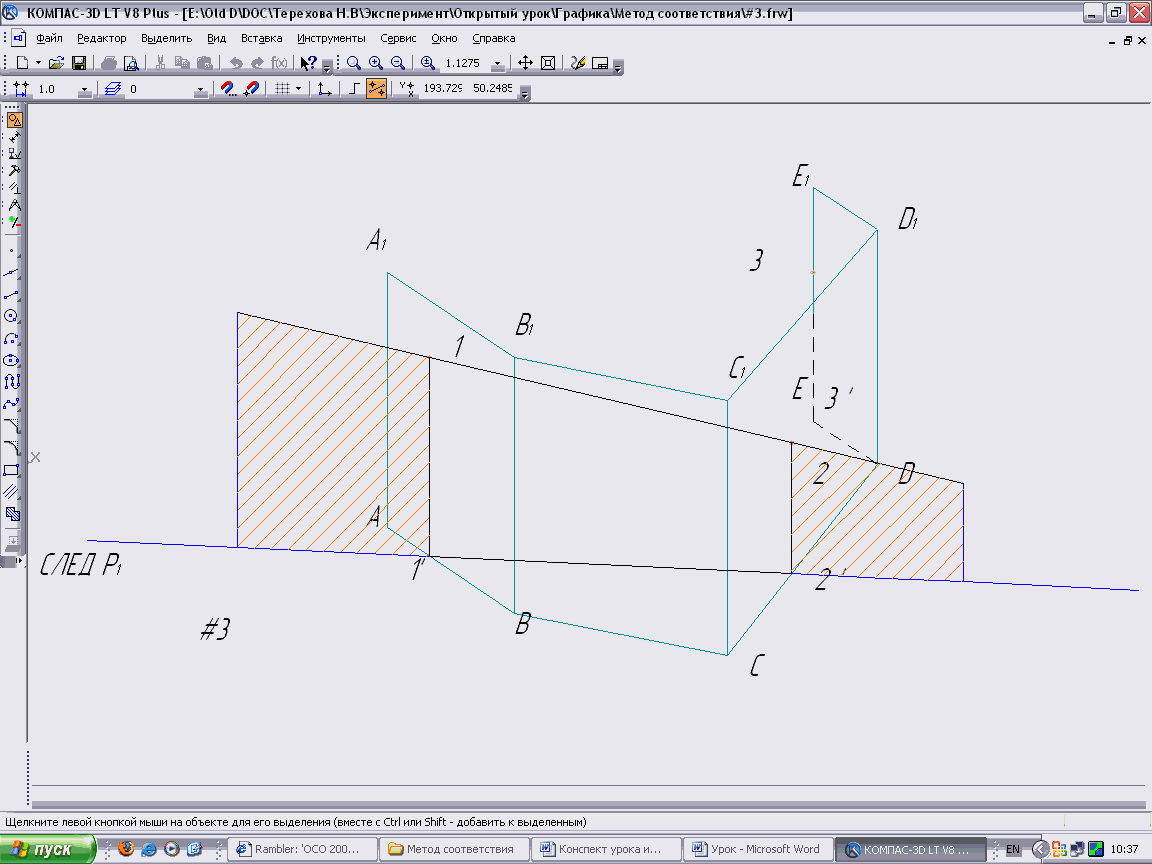Click the пуск Start button
1152x864 pixels.
[x=48, y=849]
